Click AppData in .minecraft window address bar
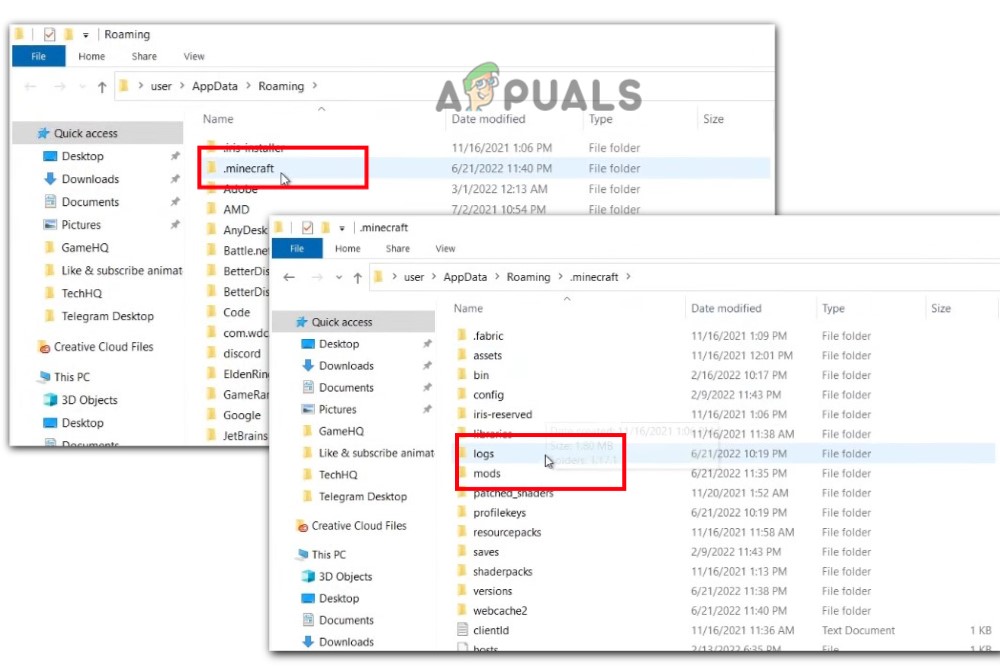The height and width of the screenshot is (672, 1000). point(465,277)
